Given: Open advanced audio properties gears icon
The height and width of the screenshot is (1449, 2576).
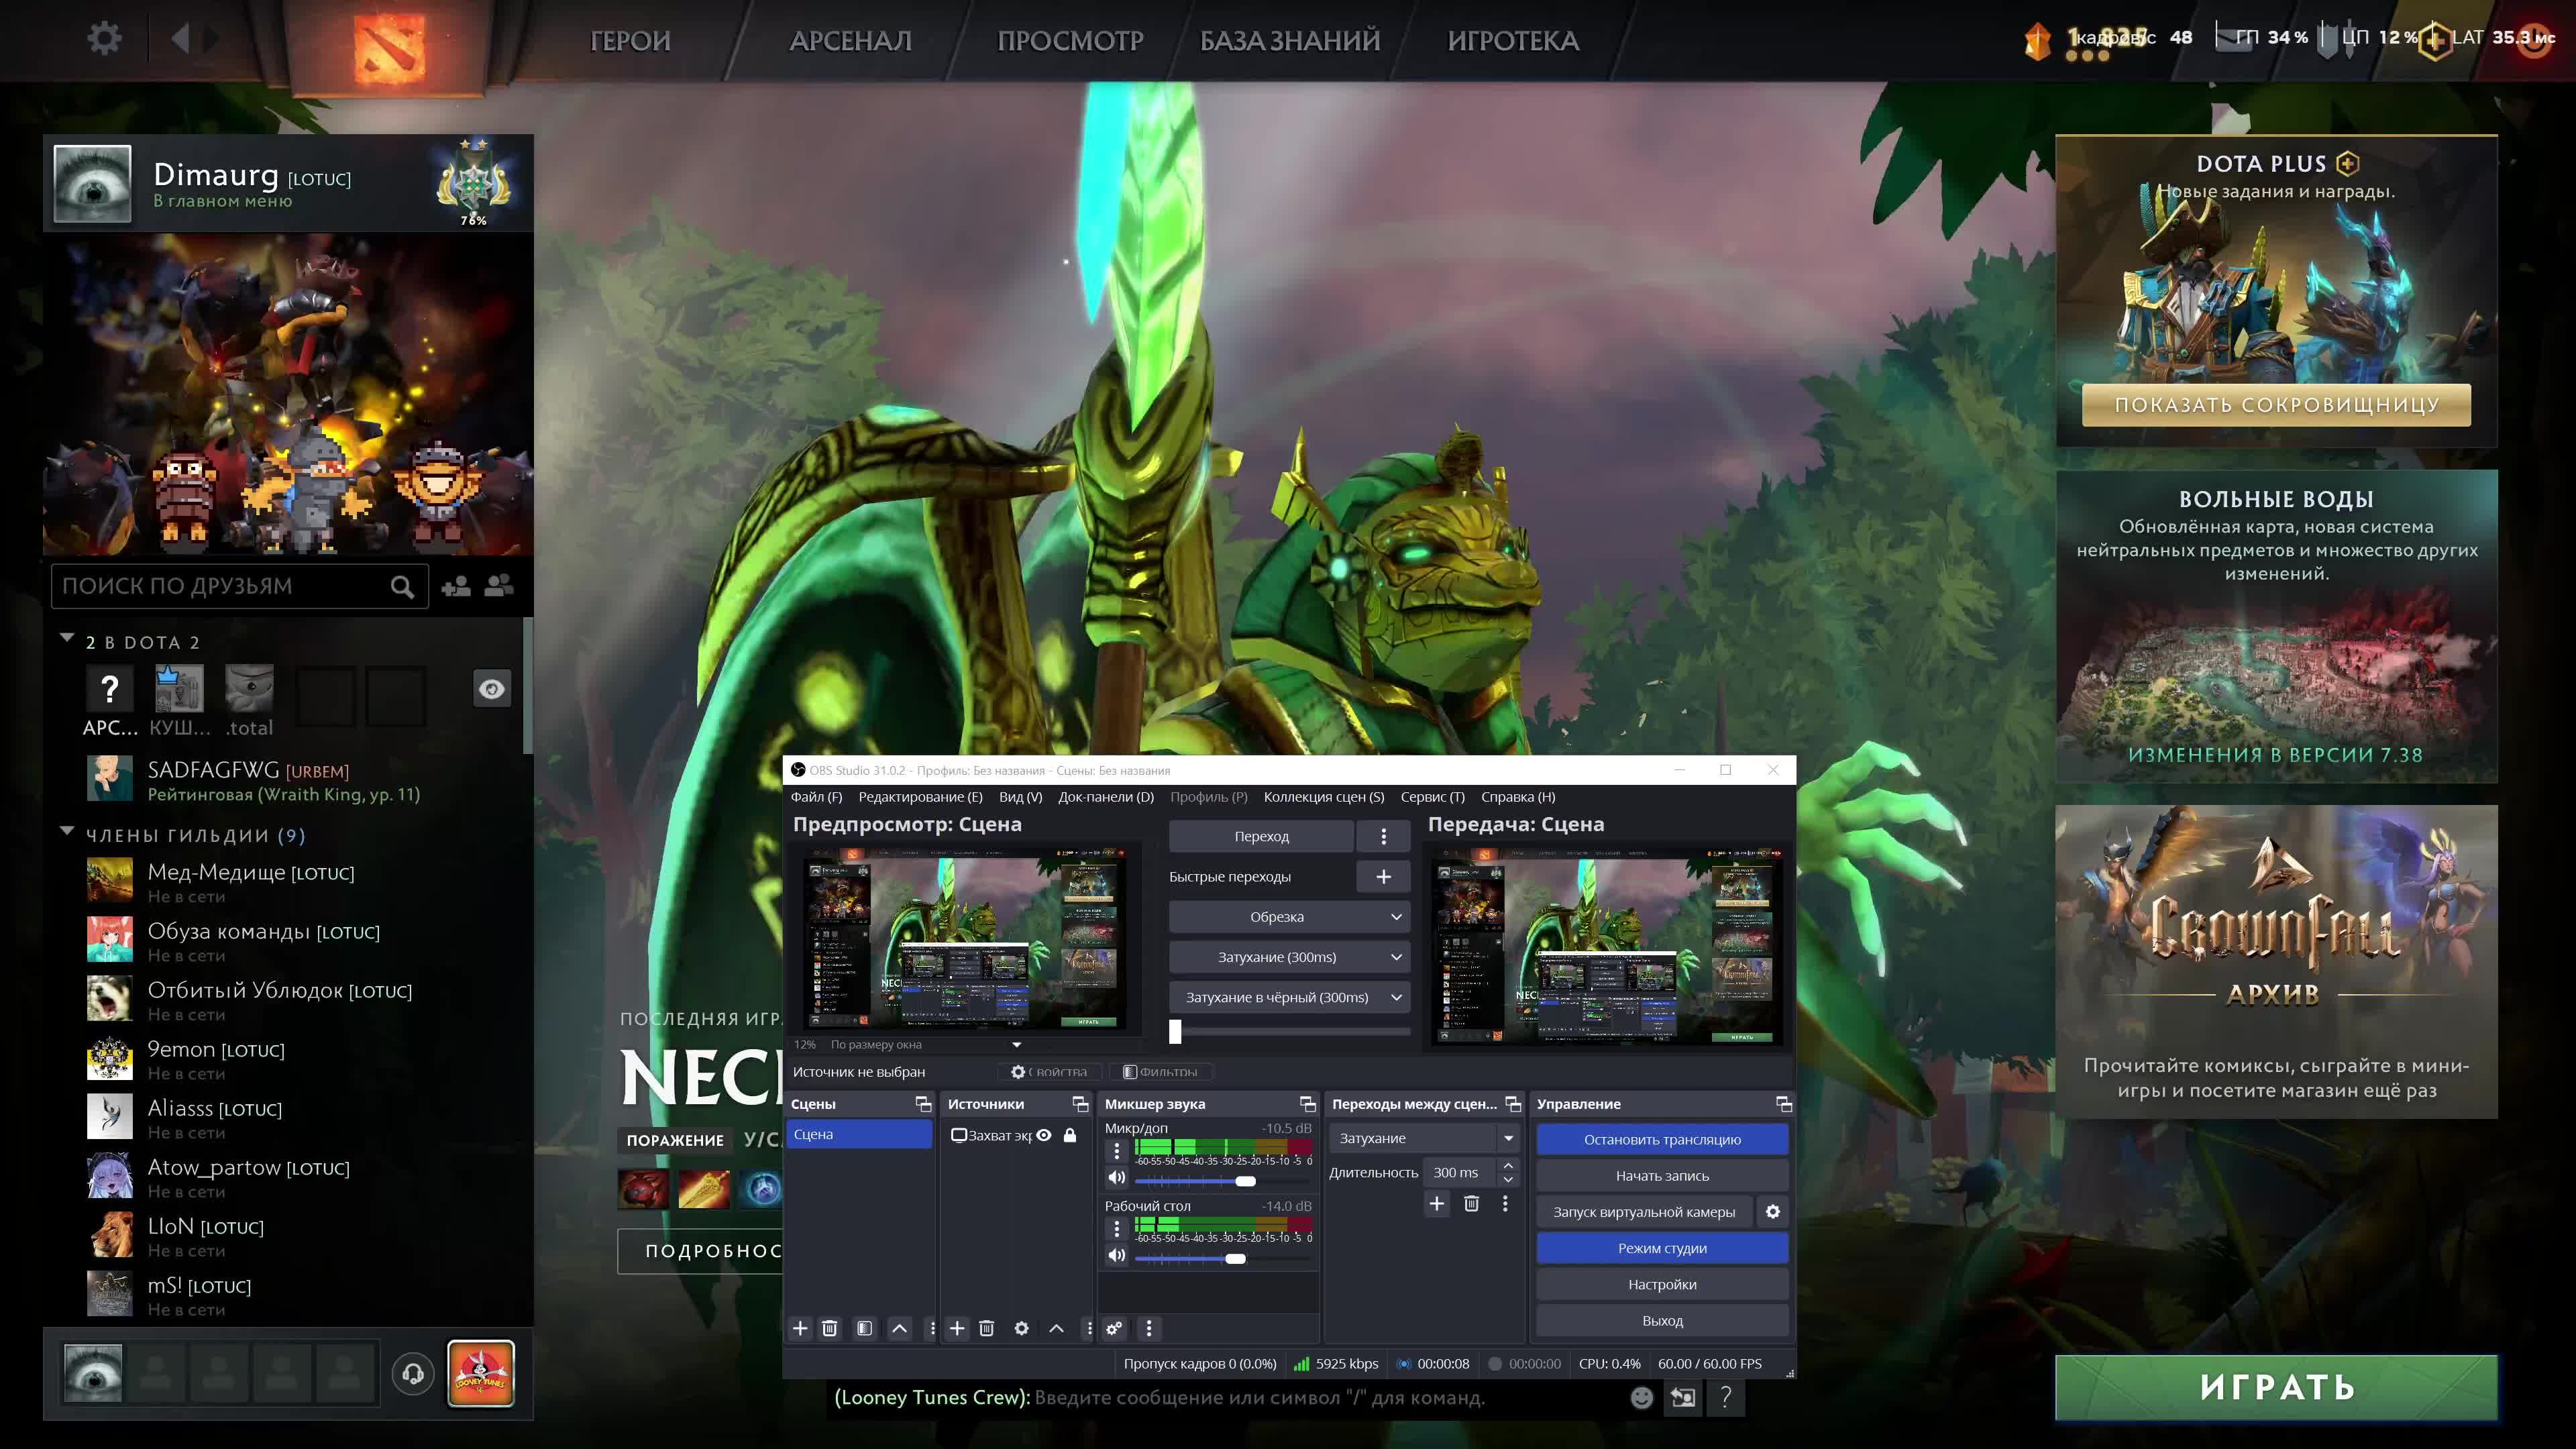Looking at the screenshot, I should click(x=1114, y=1328).
